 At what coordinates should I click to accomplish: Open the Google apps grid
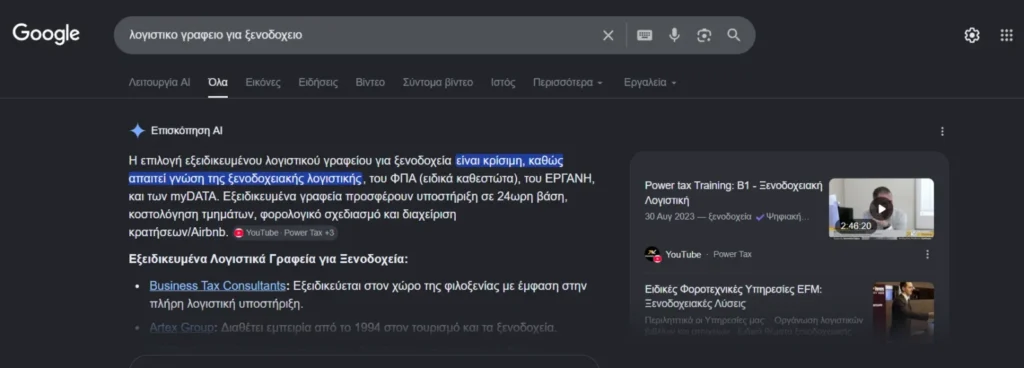(1006, 35)
